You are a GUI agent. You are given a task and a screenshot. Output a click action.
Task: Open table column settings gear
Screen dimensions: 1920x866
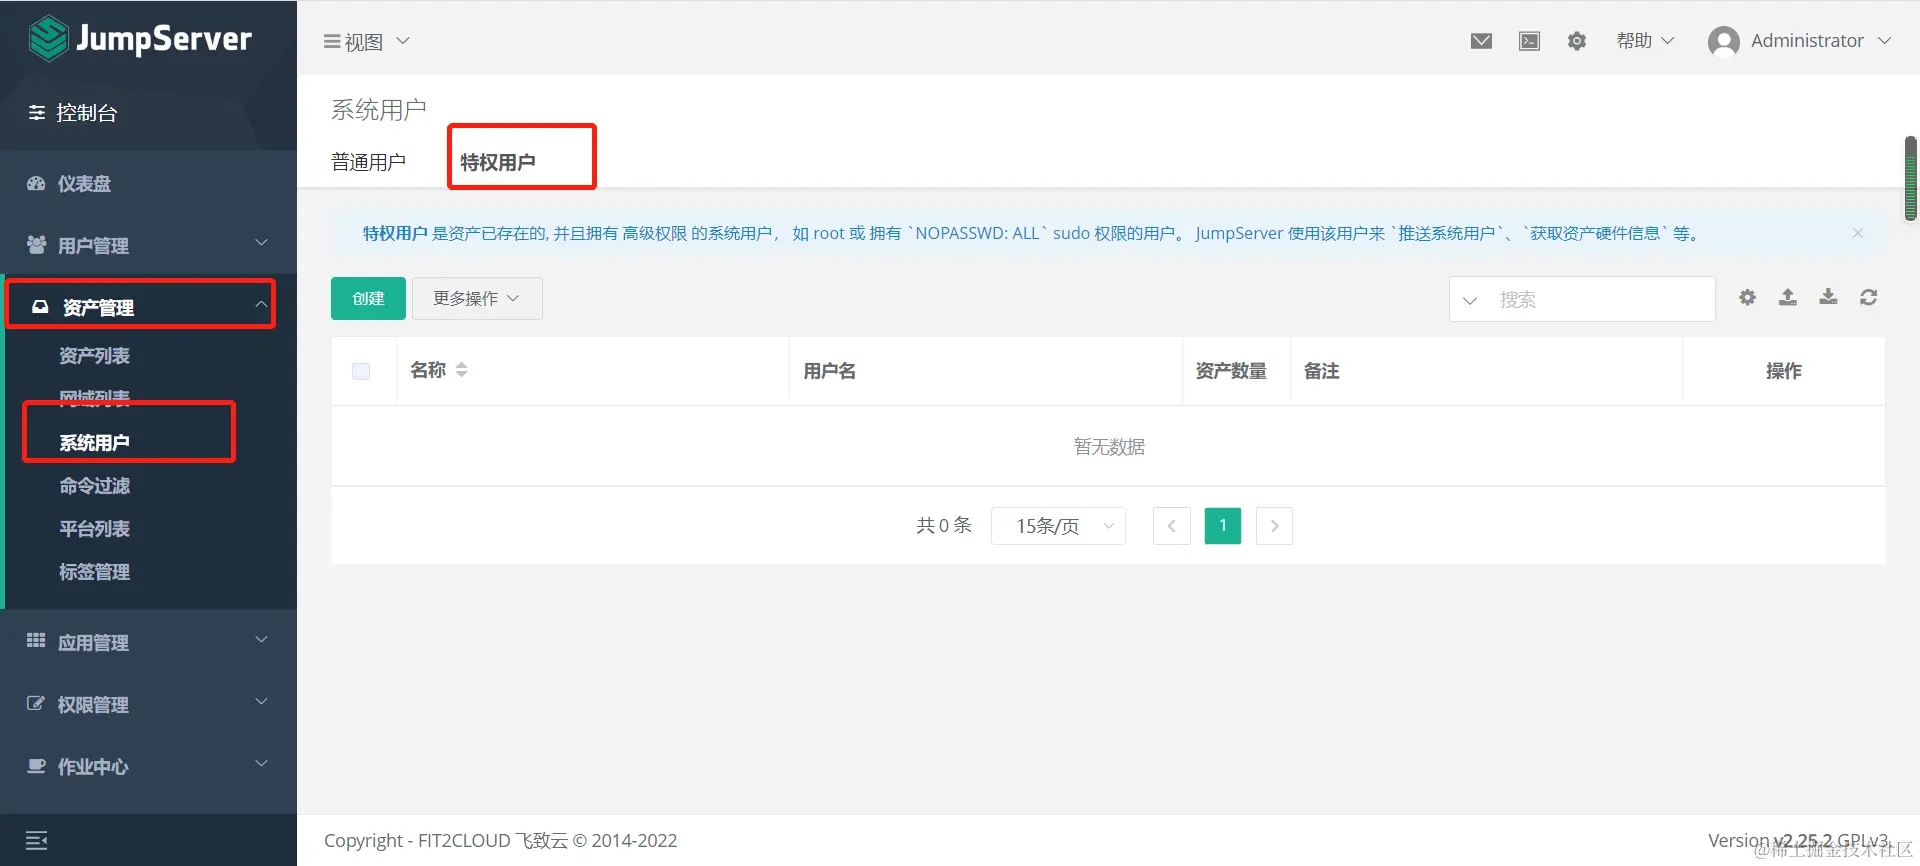(x=1747, y=297)
